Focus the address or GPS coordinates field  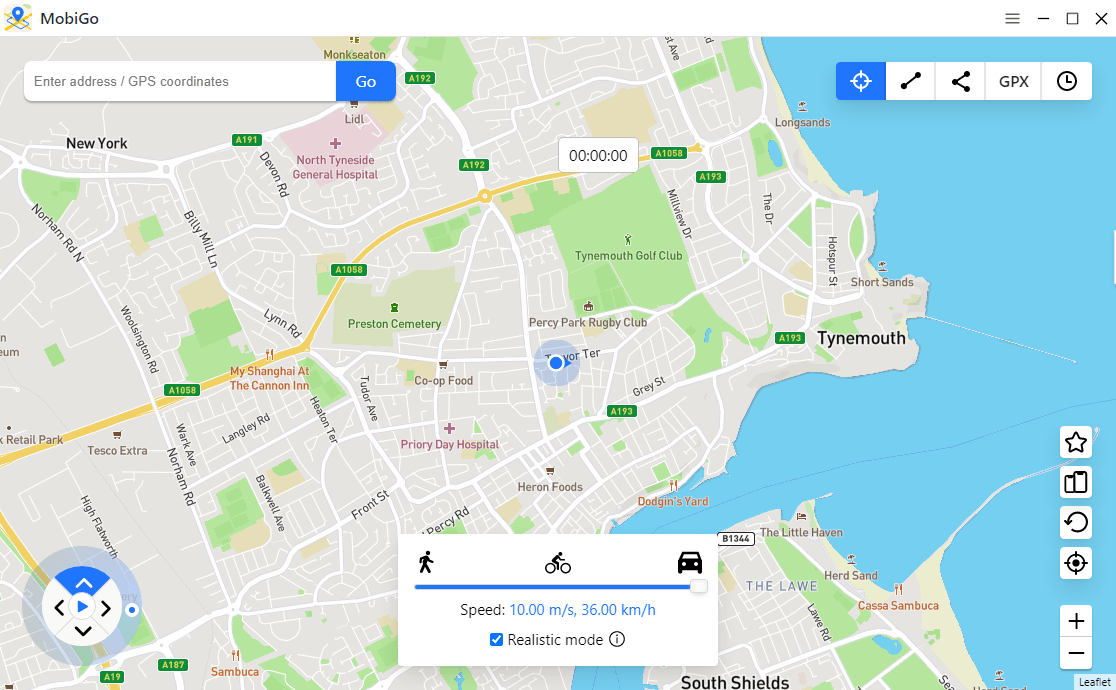click(180, 81)
